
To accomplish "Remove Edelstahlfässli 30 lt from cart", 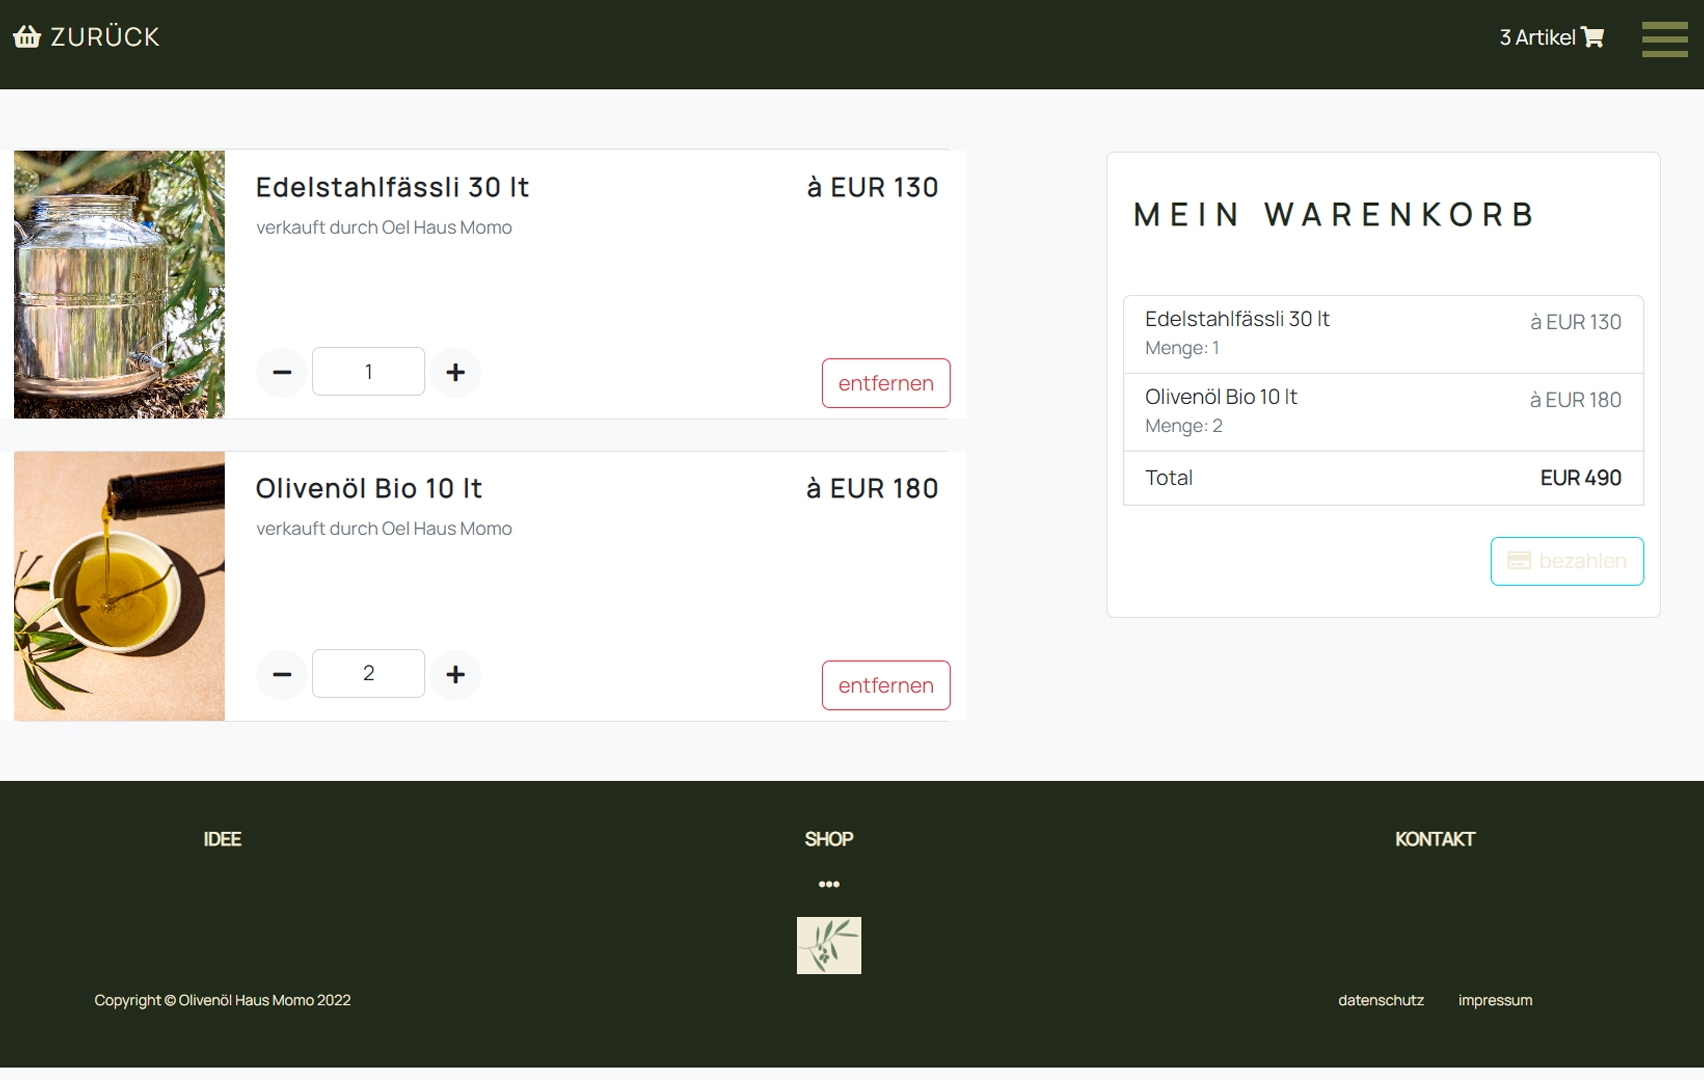I will (x=885, y=383).
